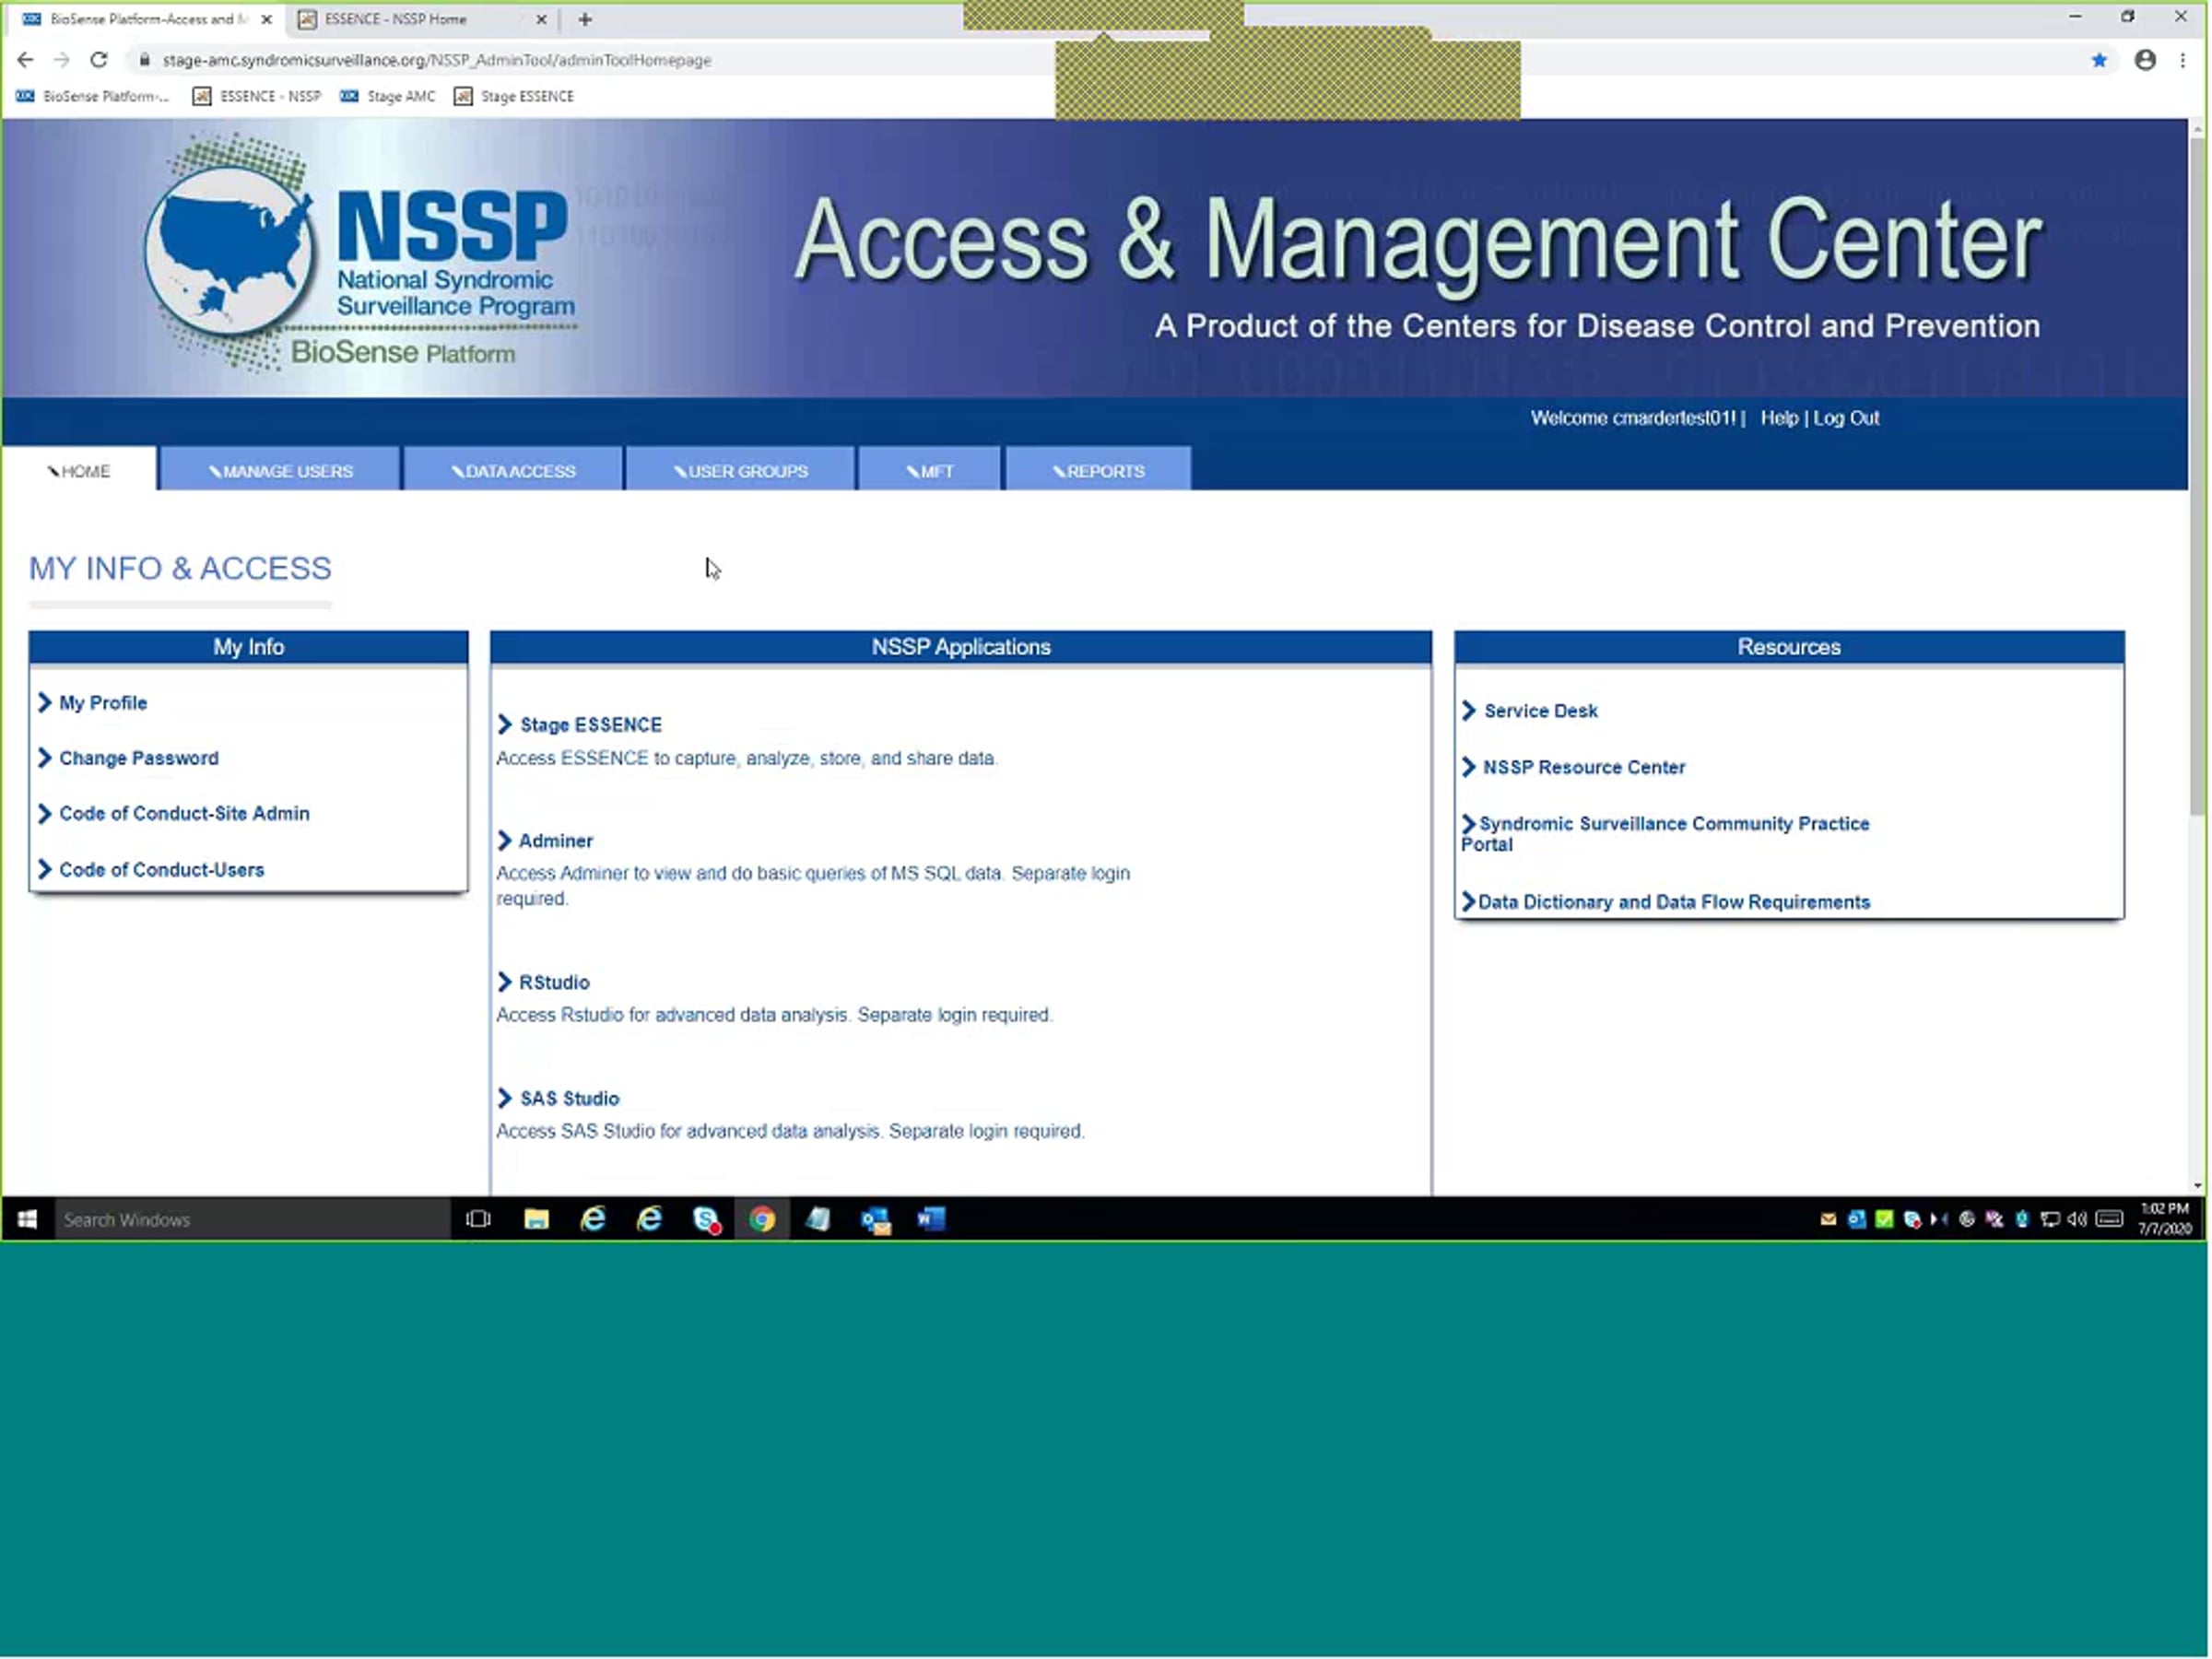Open Task View from the taskbar

(479, 1219)
